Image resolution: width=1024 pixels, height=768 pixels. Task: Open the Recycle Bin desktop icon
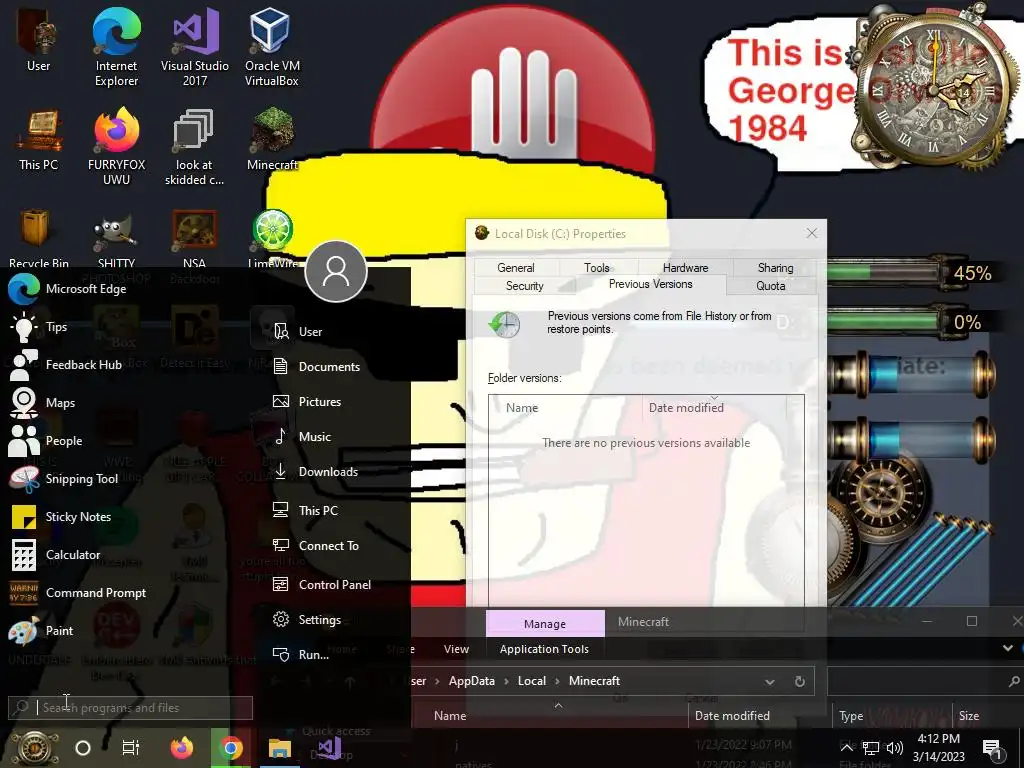pyautogui.click(x=38, y=238)
